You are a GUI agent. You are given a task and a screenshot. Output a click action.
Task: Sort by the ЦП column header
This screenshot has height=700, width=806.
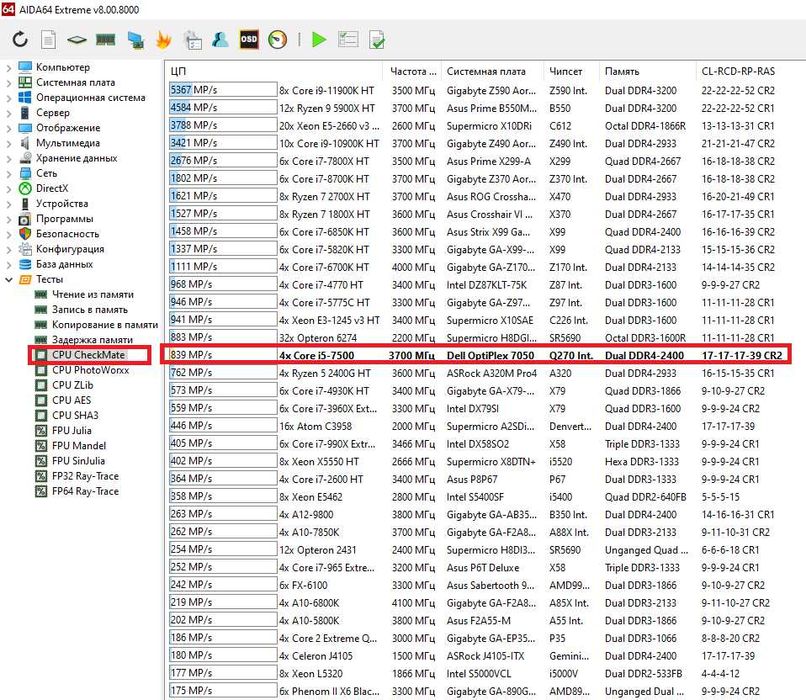274,71
